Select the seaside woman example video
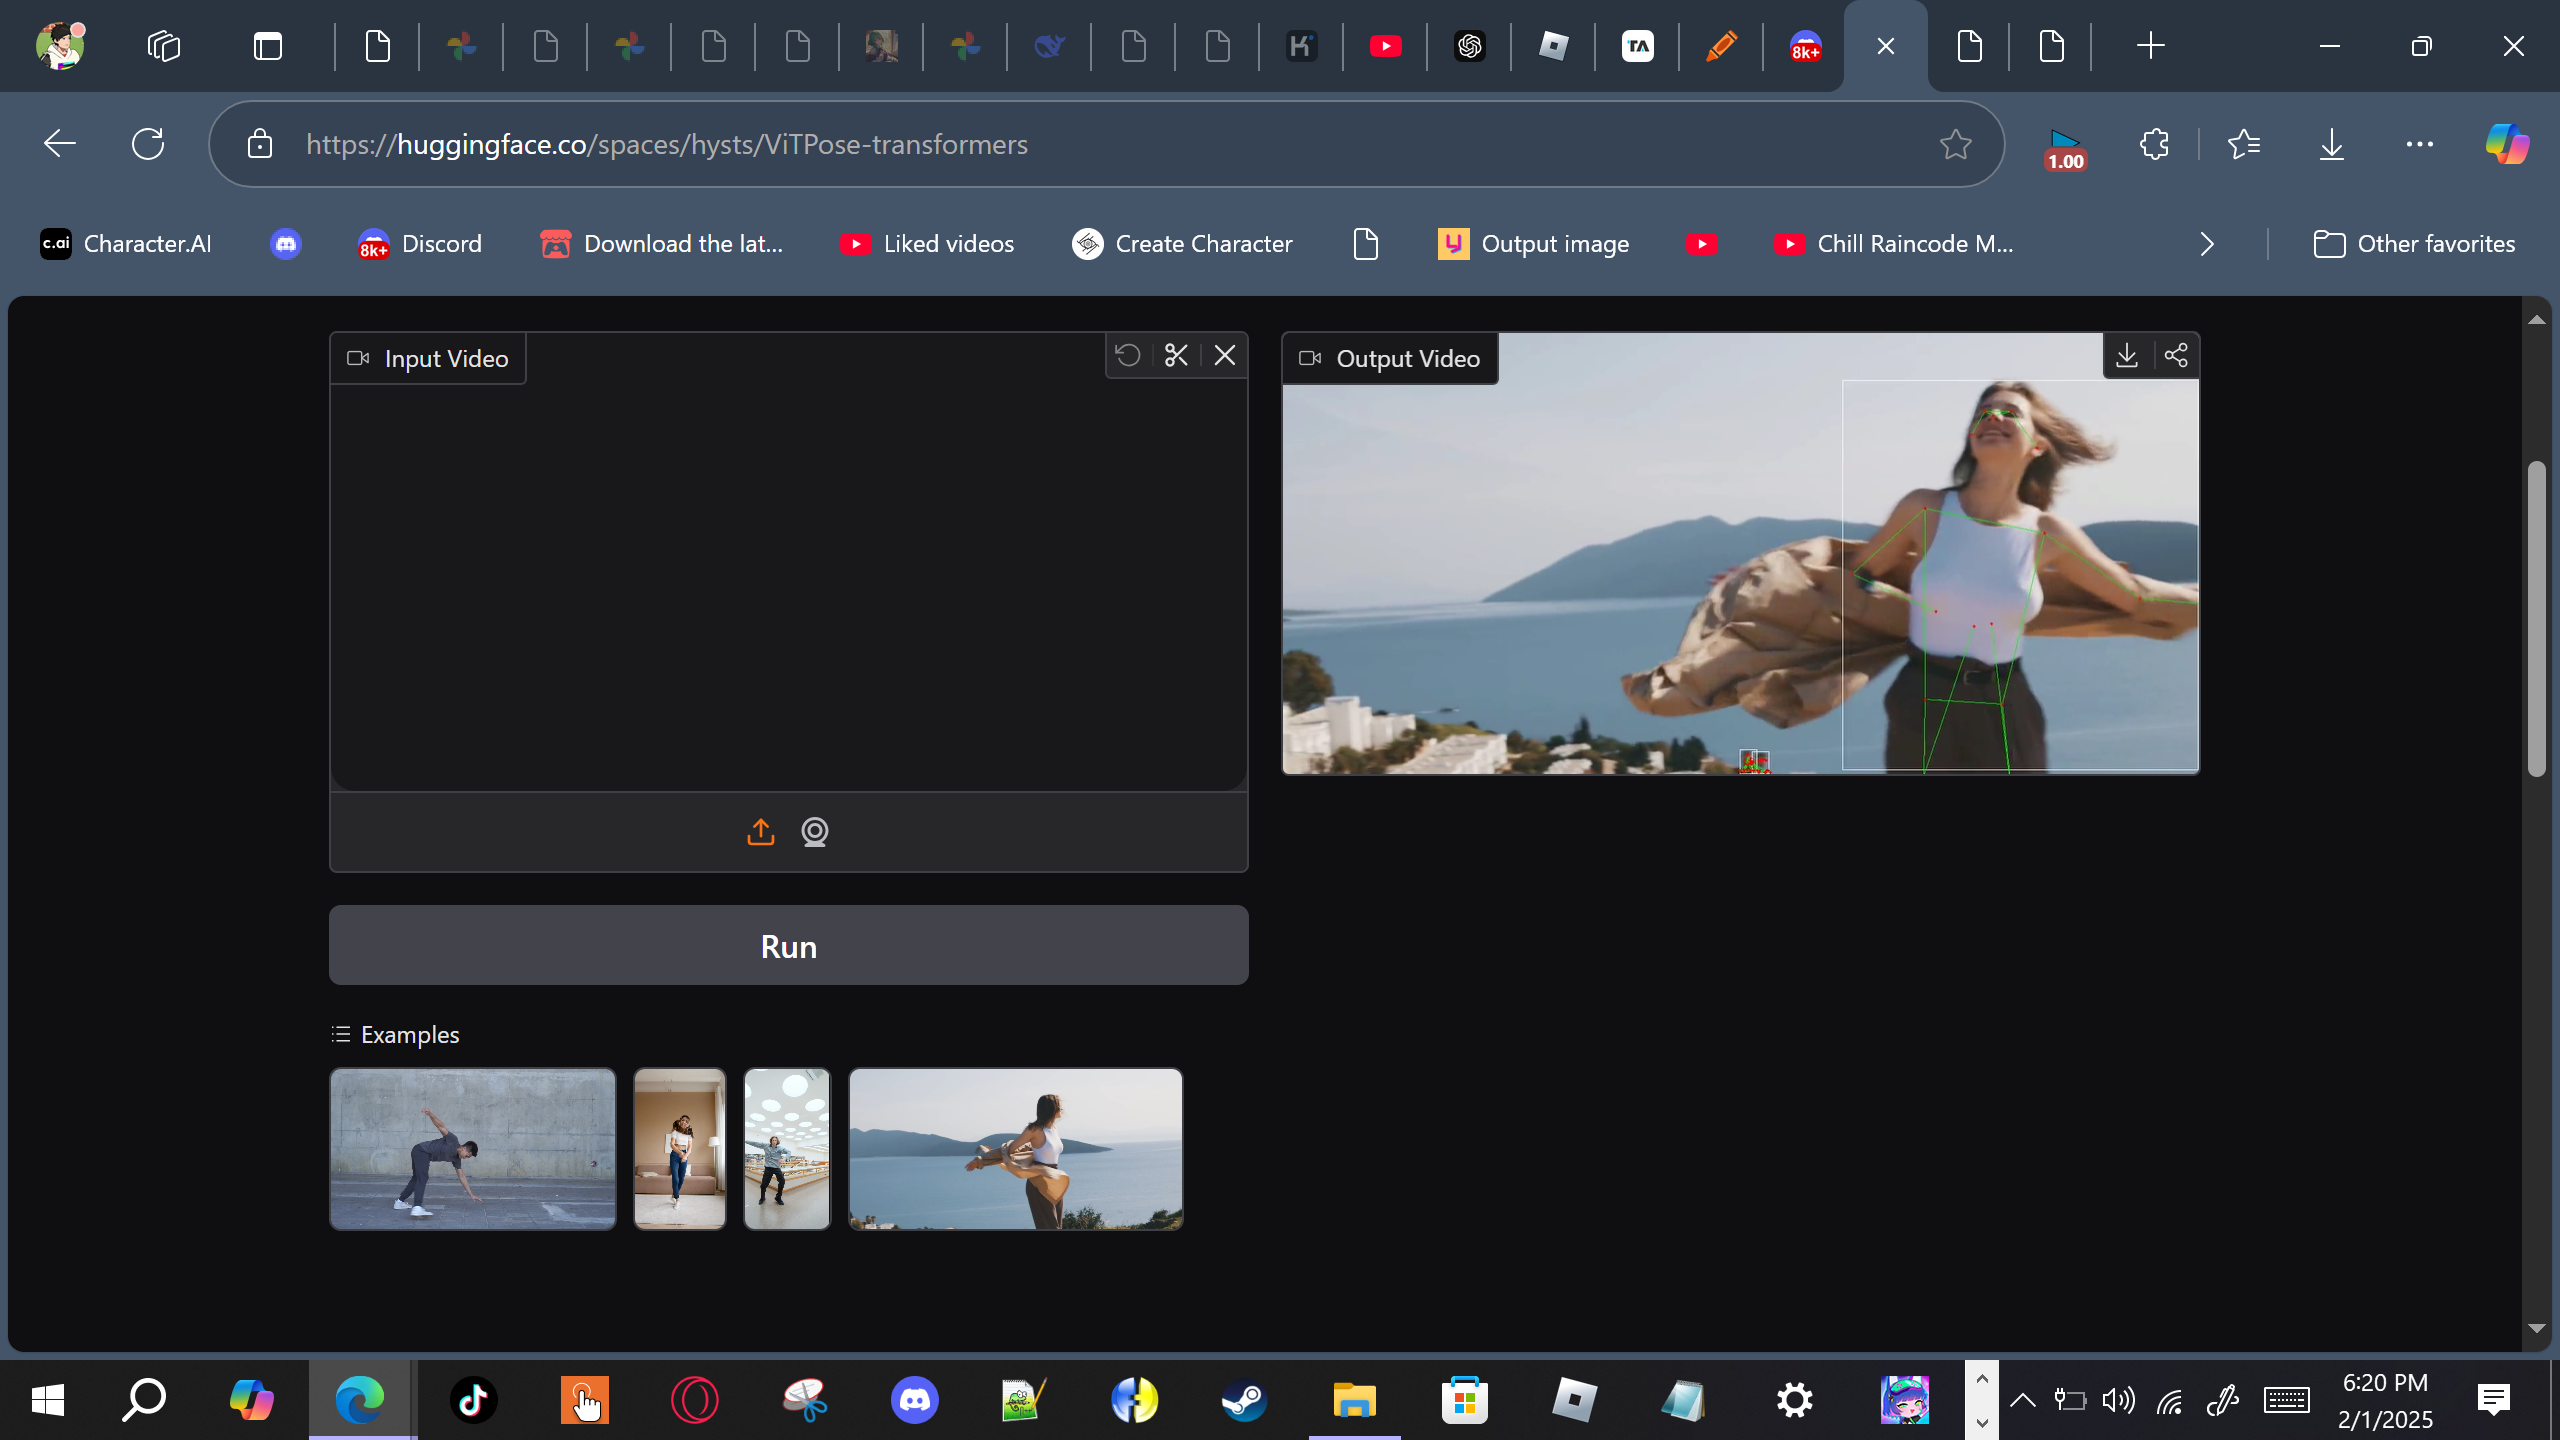This screenshot has width=2560, height=1440. 1015,1149
